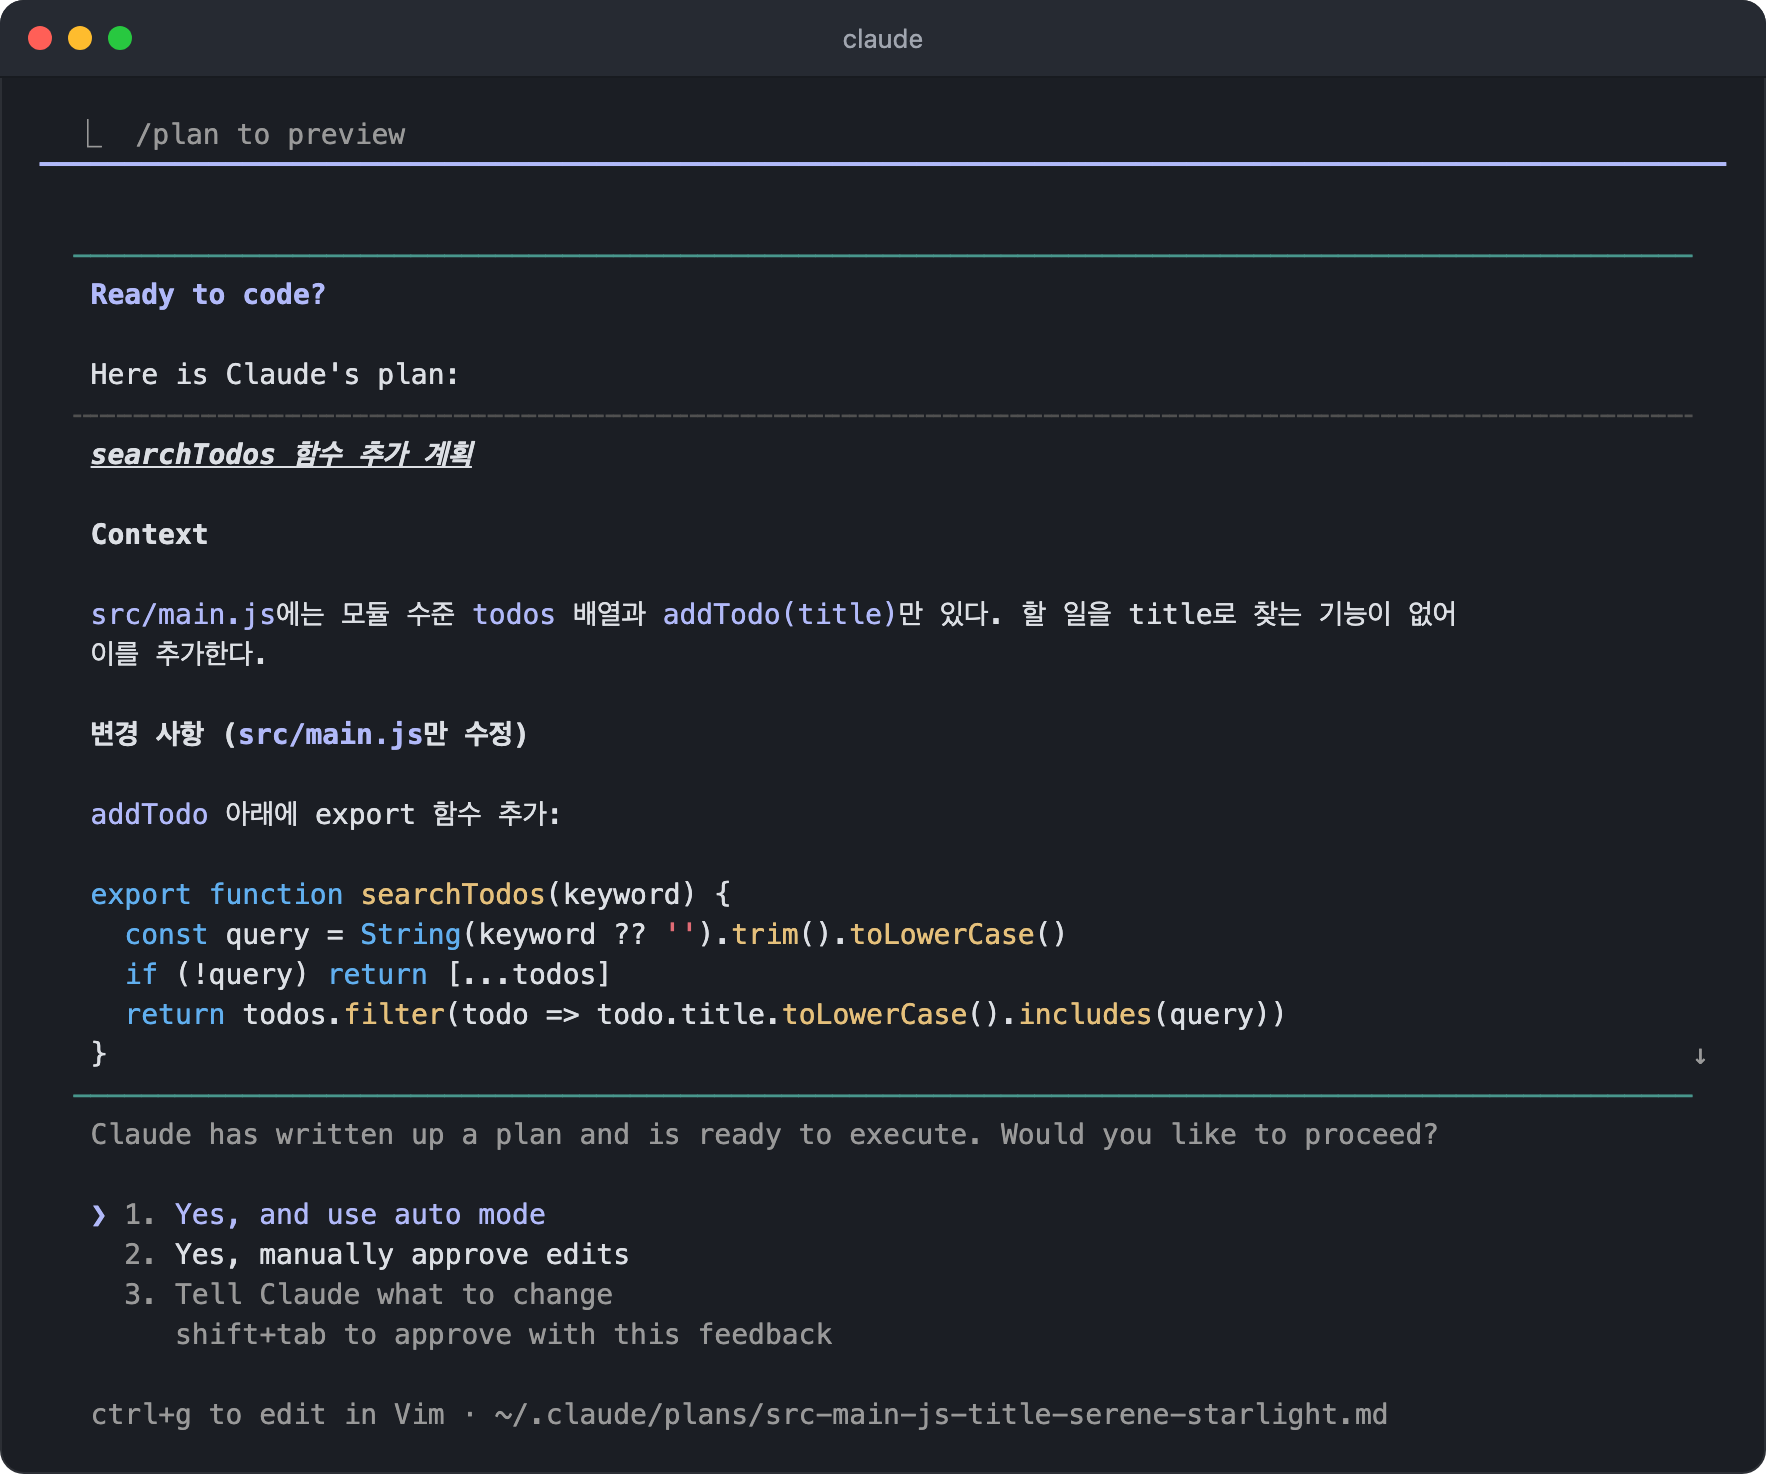Click the Here is Claude's plan text
The image size is (1766, 1474).
275,374
